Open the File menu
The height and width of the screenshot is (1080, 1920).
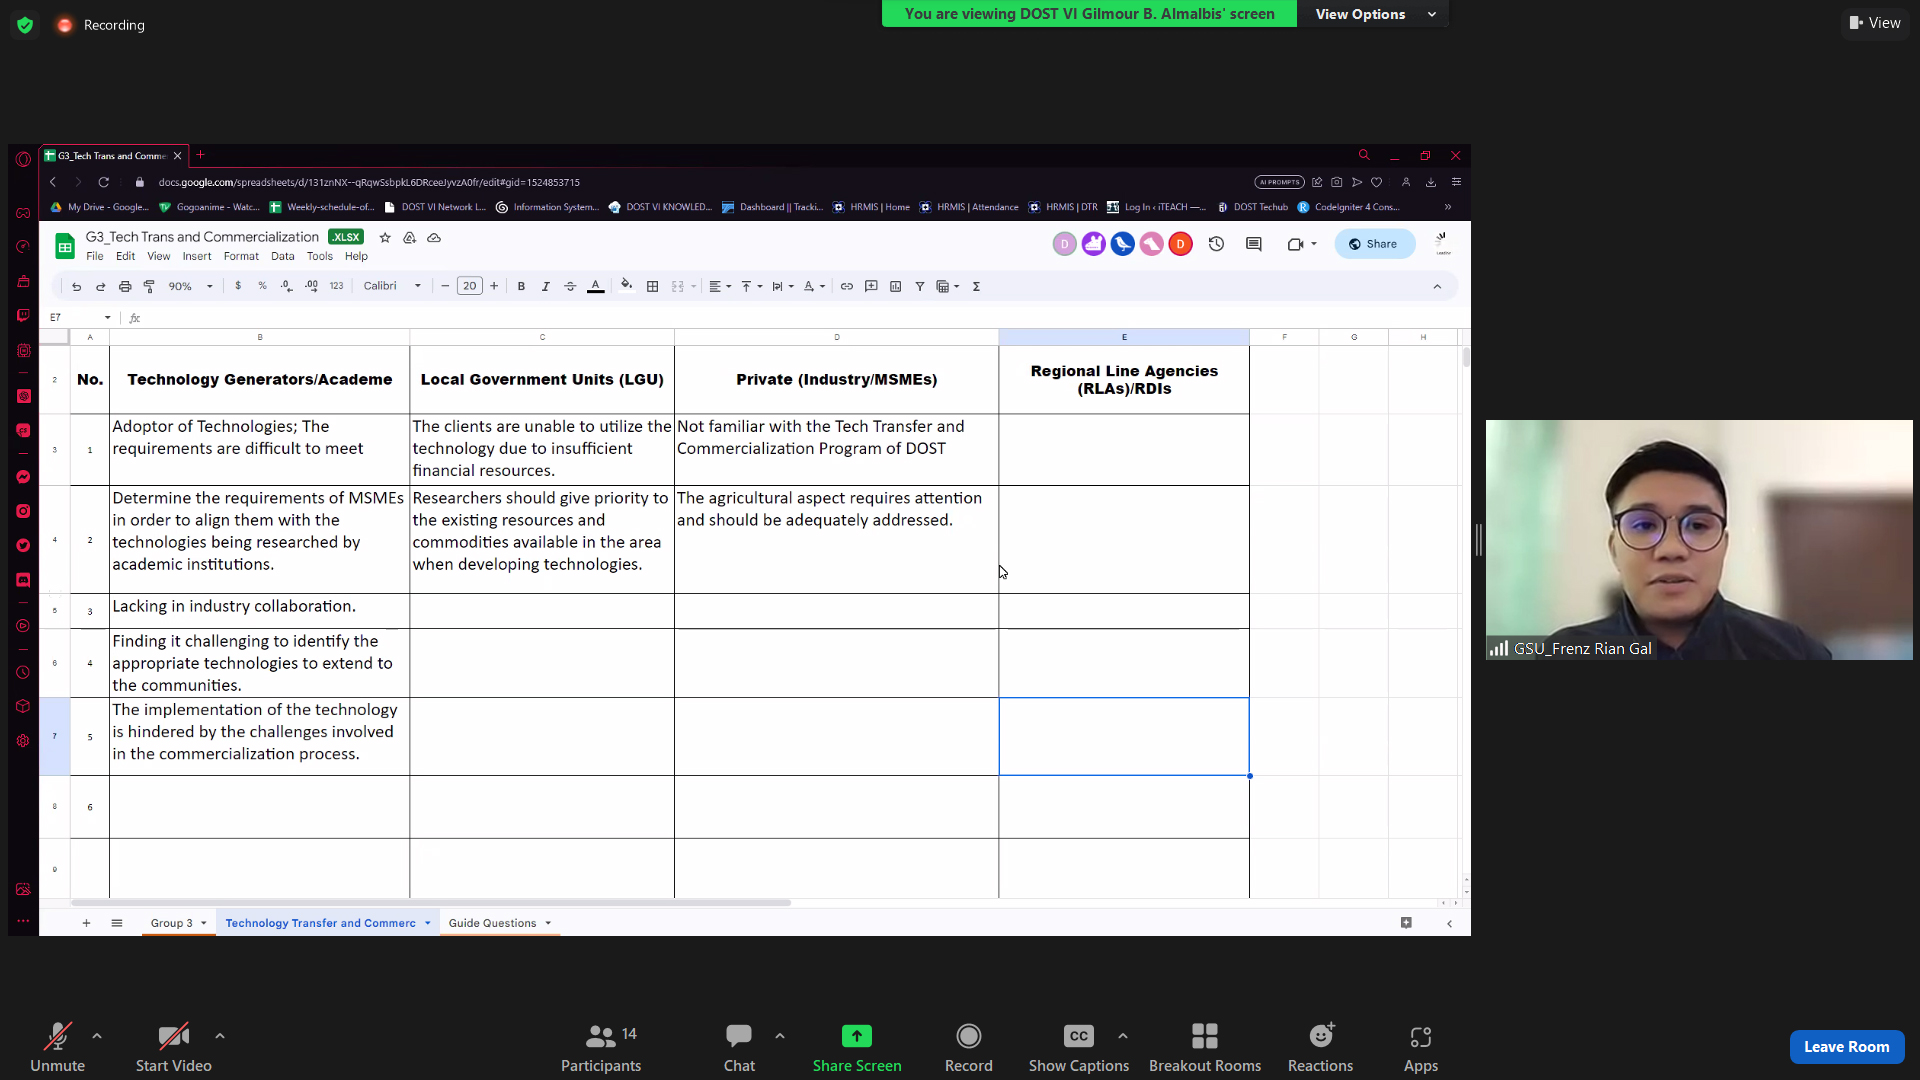pos(95,256)
